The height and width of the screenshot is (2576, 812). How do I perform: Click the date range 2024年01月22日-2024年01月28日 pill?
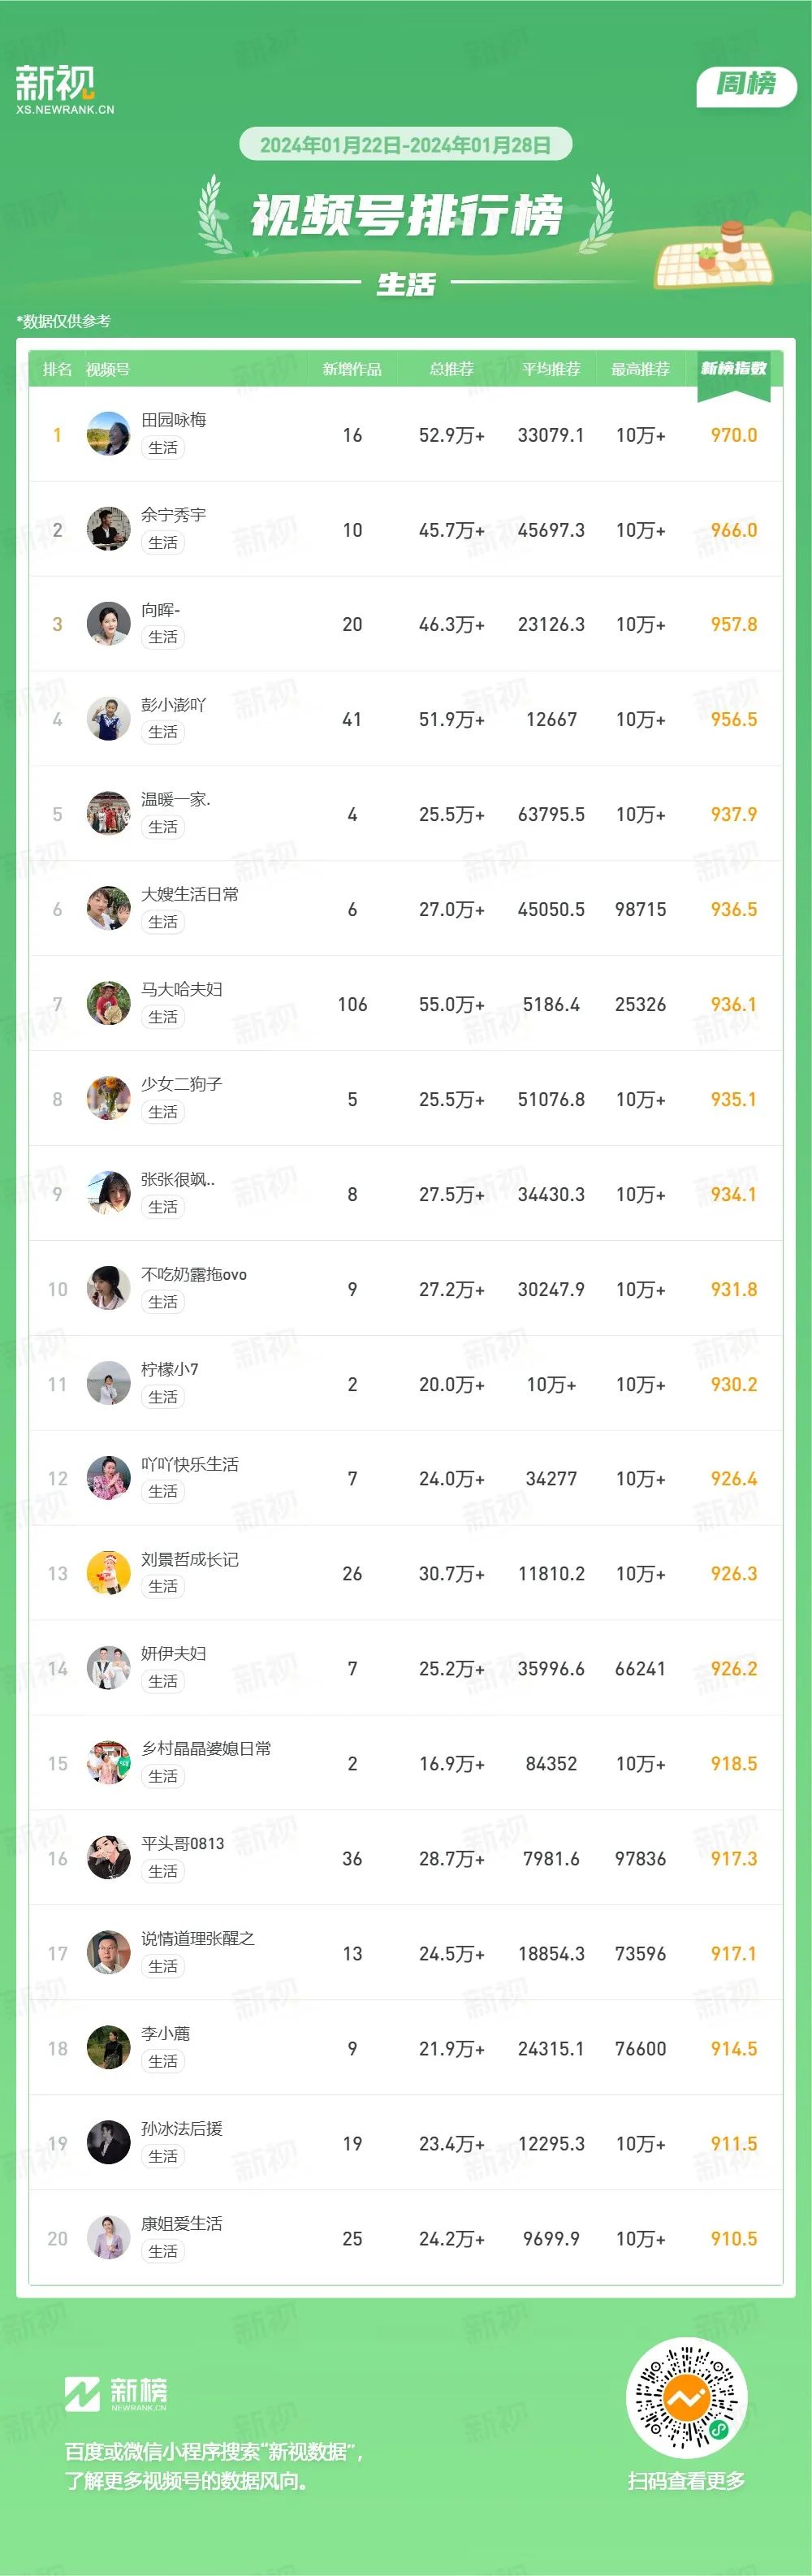click(x=405, y=145)
